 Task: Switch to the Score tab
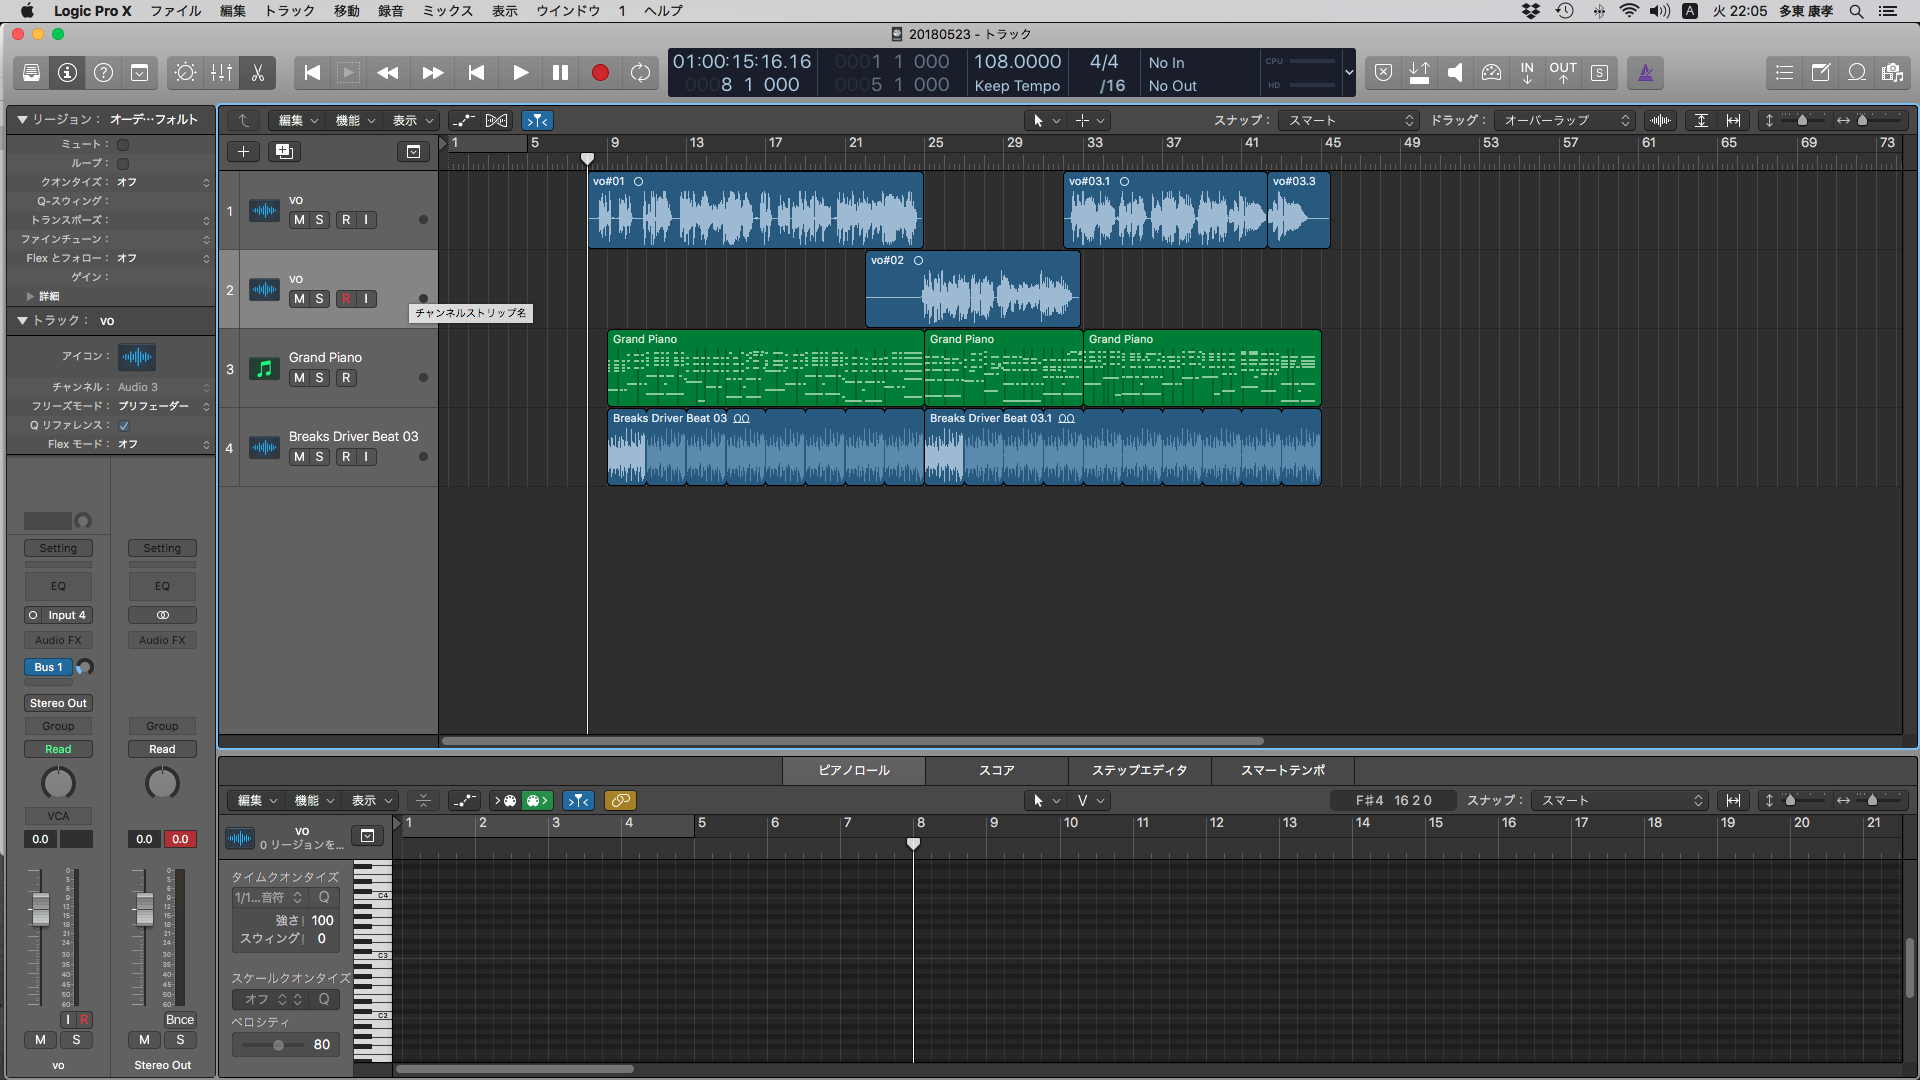pyautogui.click(x=996, y=770)
